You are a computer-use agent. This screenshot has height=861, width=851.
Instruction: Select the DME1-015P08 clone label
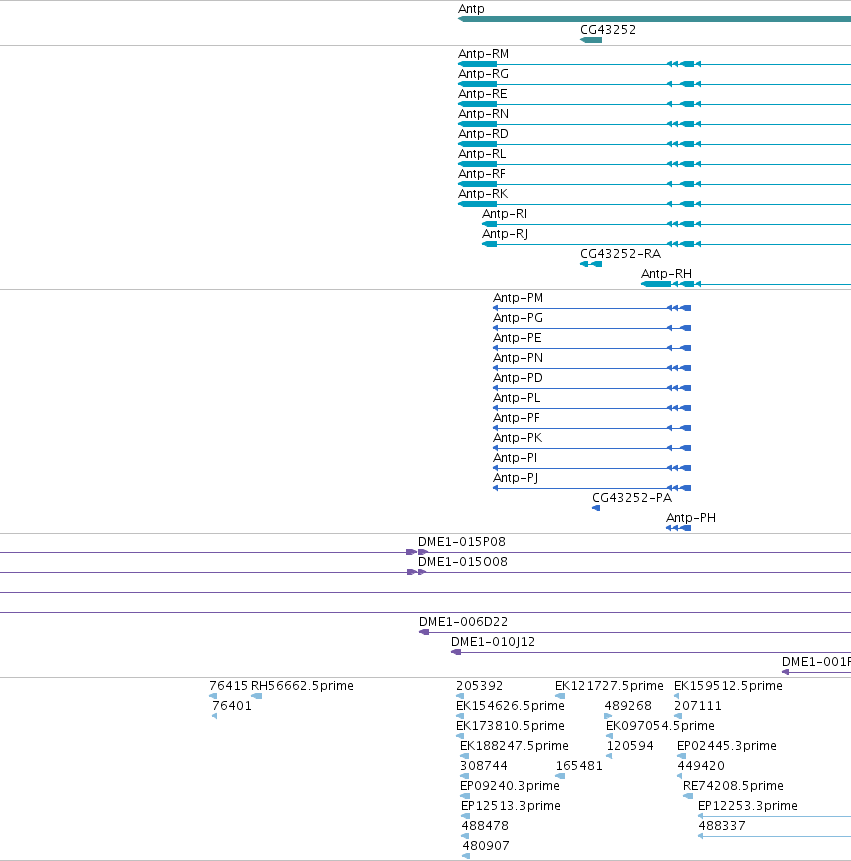coord(462,542)
